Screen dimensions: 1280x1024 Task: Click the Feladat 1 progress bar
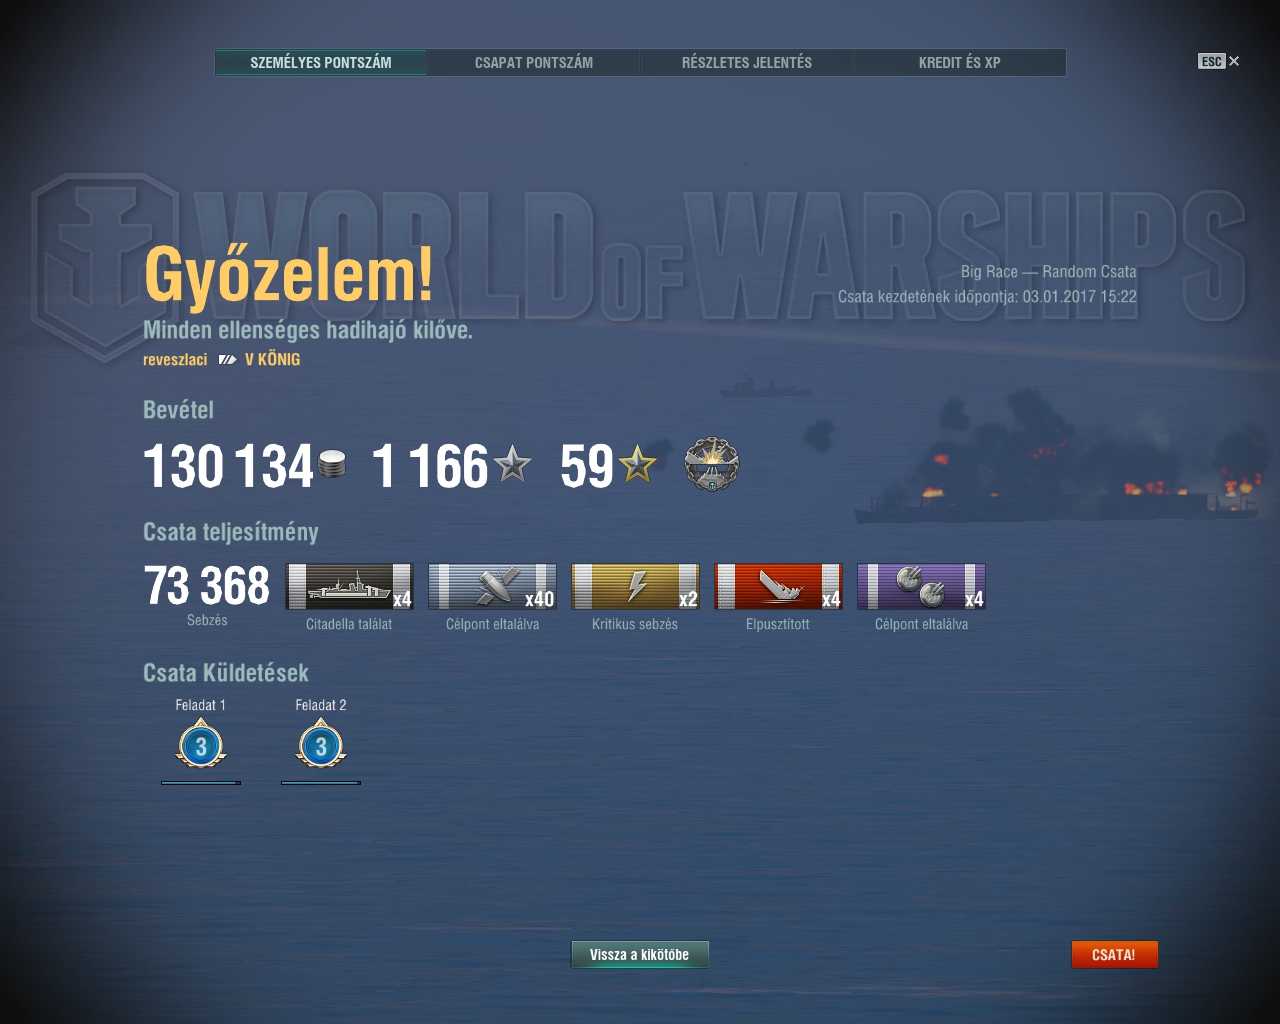point(201,783)
